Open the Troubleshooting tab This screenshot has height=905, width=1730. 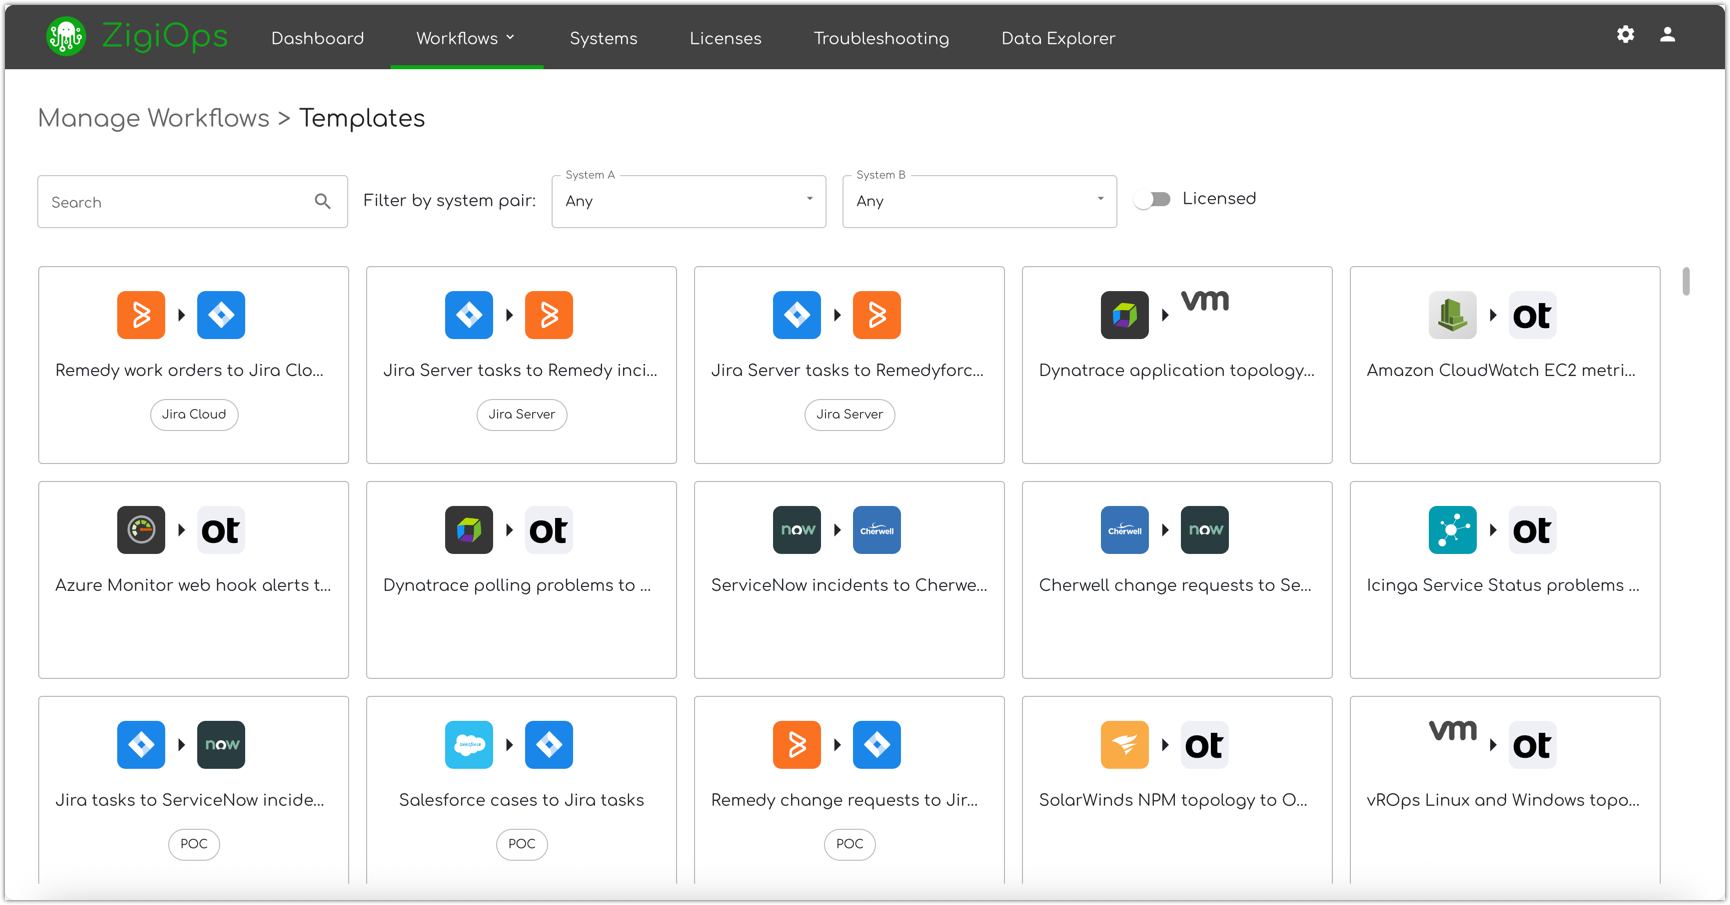(882, 38)
